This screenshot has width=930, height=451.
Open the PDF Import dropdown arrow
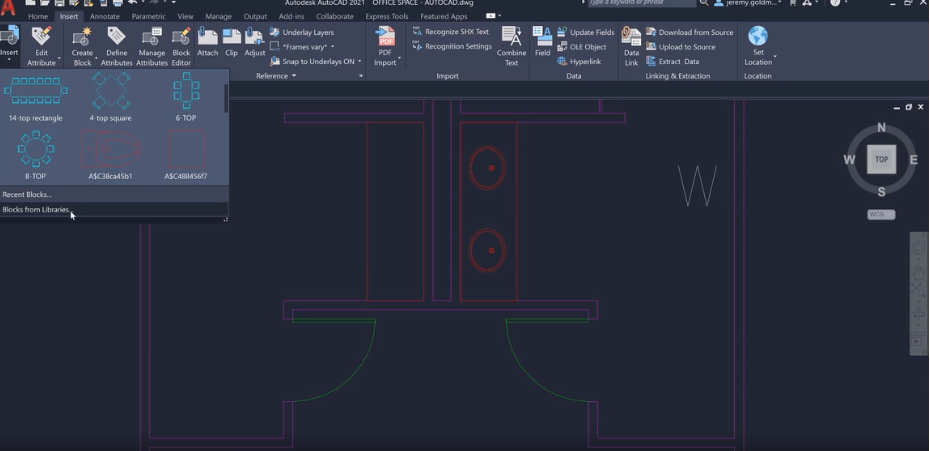(x=400, y=58)
